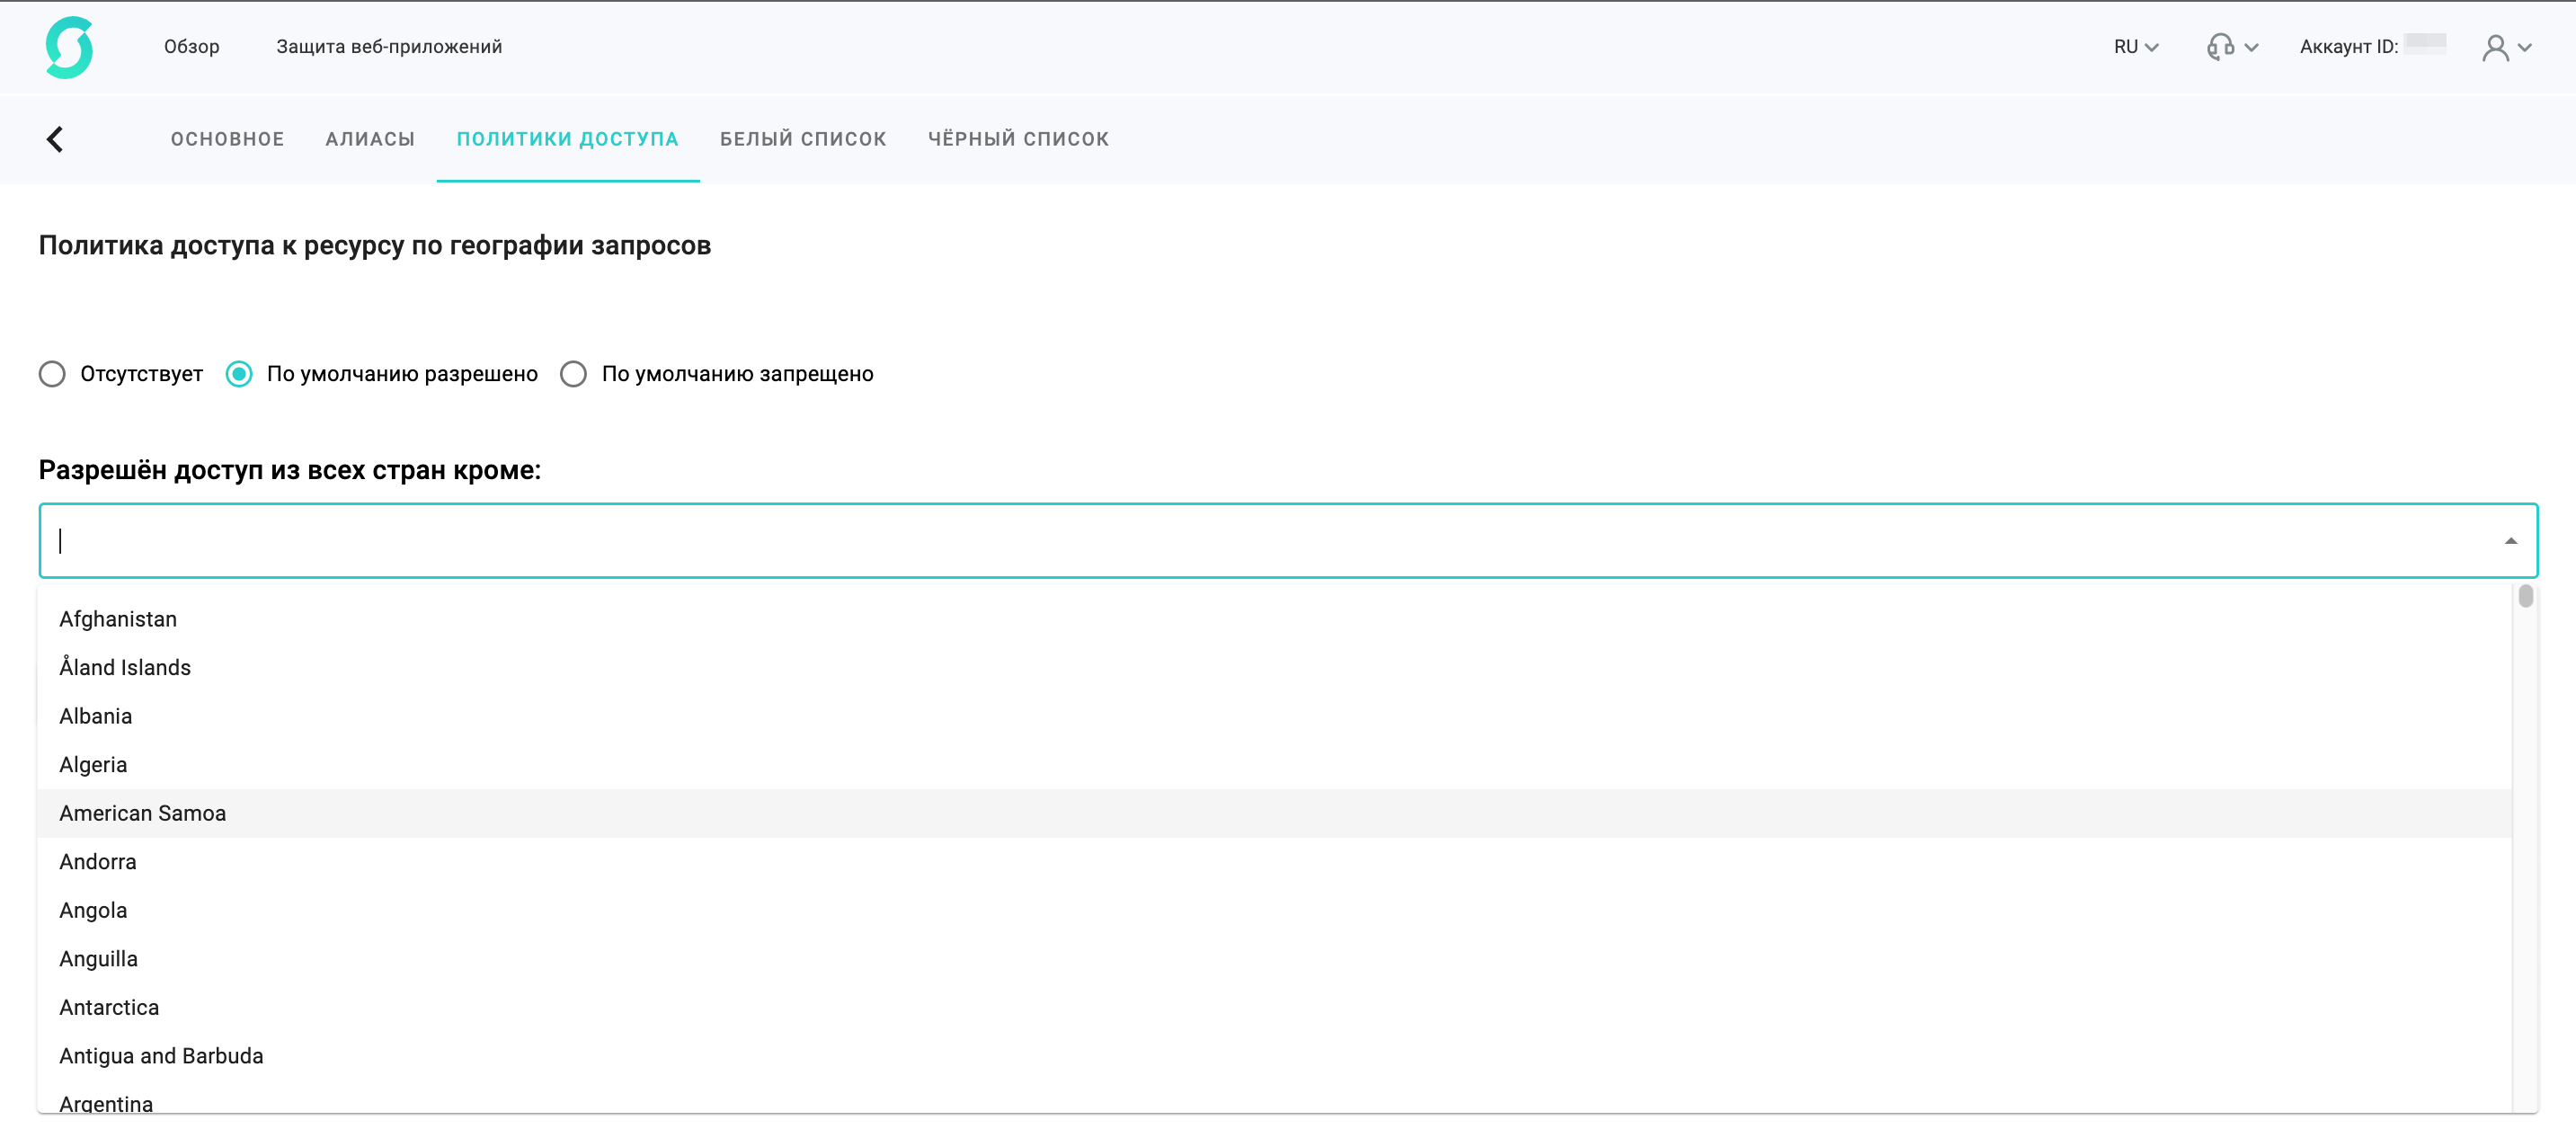
Task: Select По умолчанию разрешено radio option
Action: 239,374
